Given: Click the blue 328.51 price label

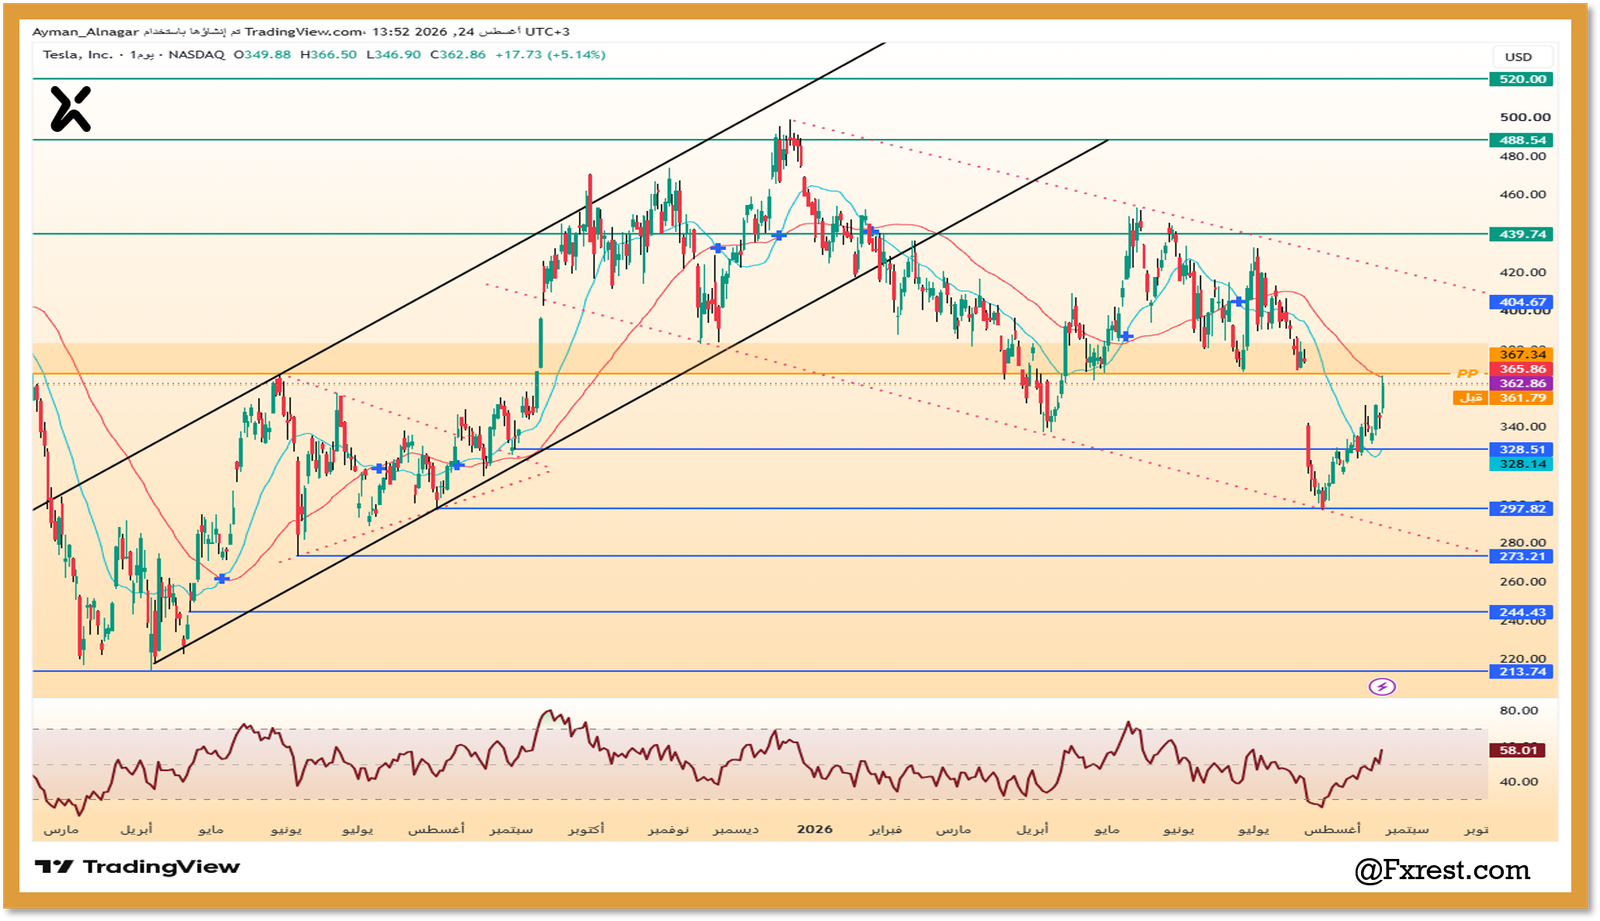Looking at the screenshot, I should click(x=1522, y=450).
